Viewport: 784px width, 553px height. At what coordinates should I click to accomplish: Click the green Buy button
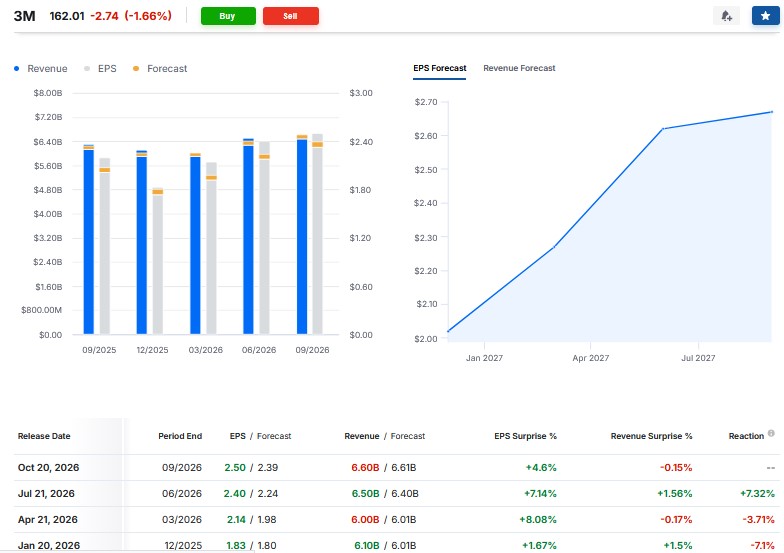[x=228, y=16]
